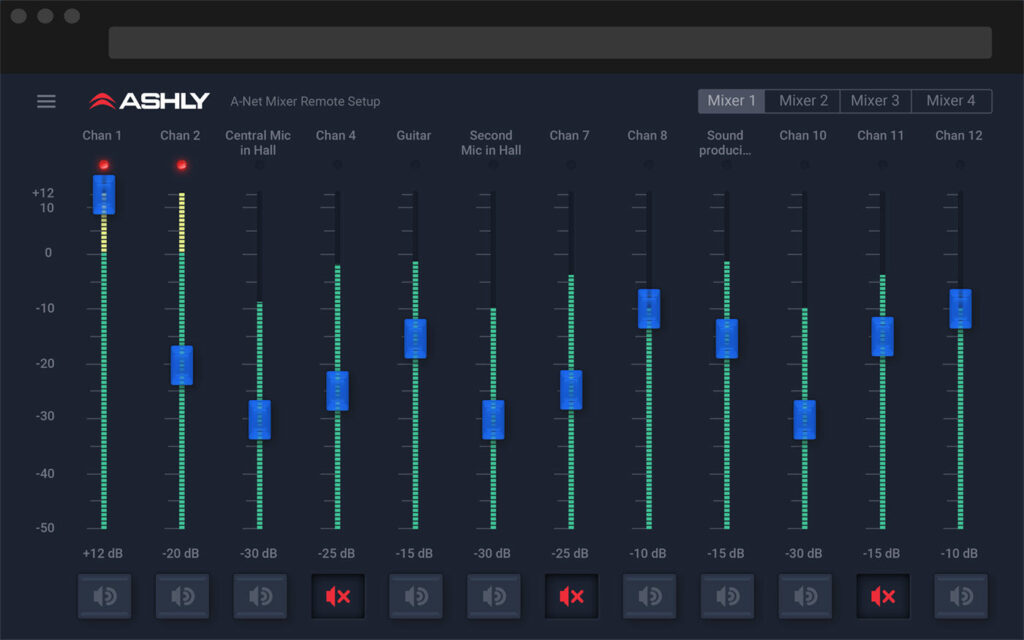Click the Chan 2 red clip indicator
This screenshot has height=640, width=1024.
click(182, 165)
